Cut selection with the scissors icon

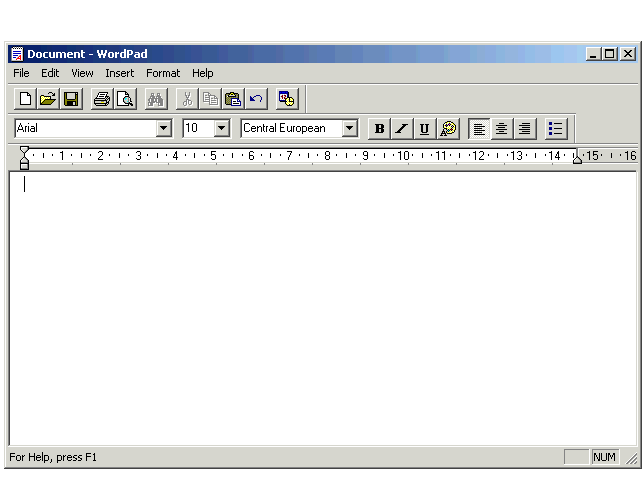point(187,99)
